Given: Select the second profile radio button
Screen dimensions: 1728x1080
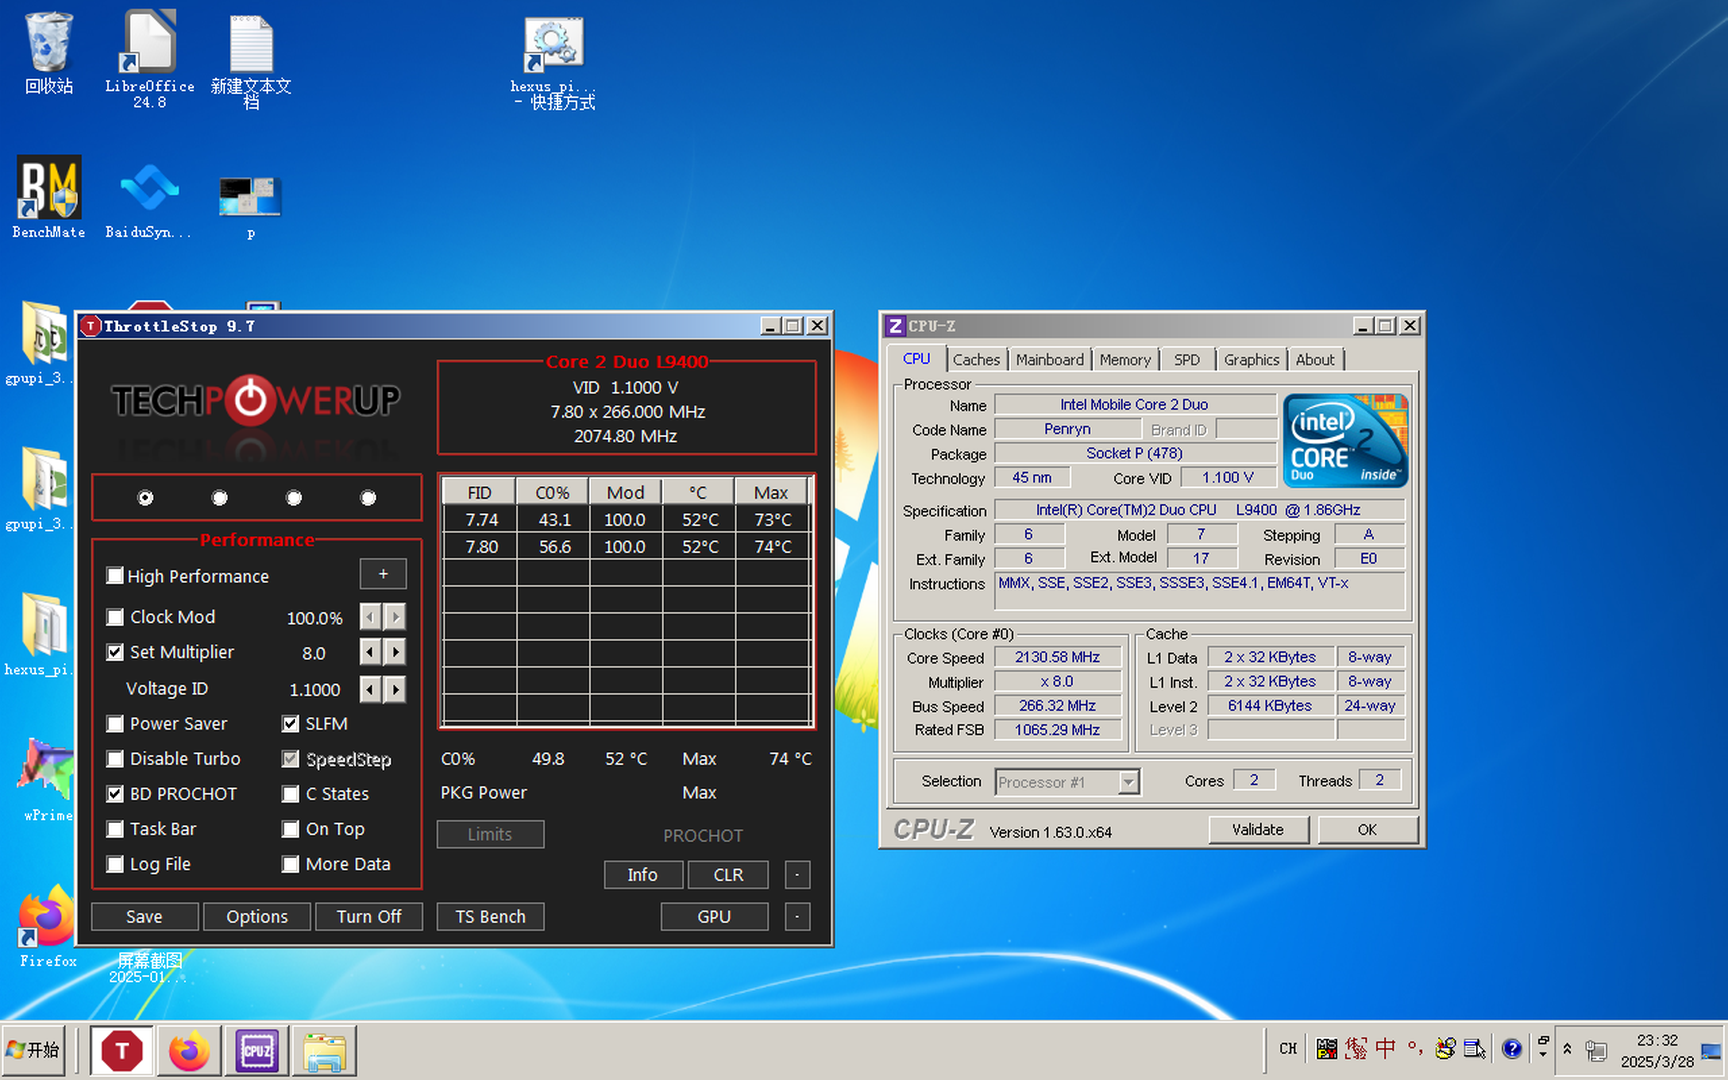Looking at the screenshot, I should (220, 498).
